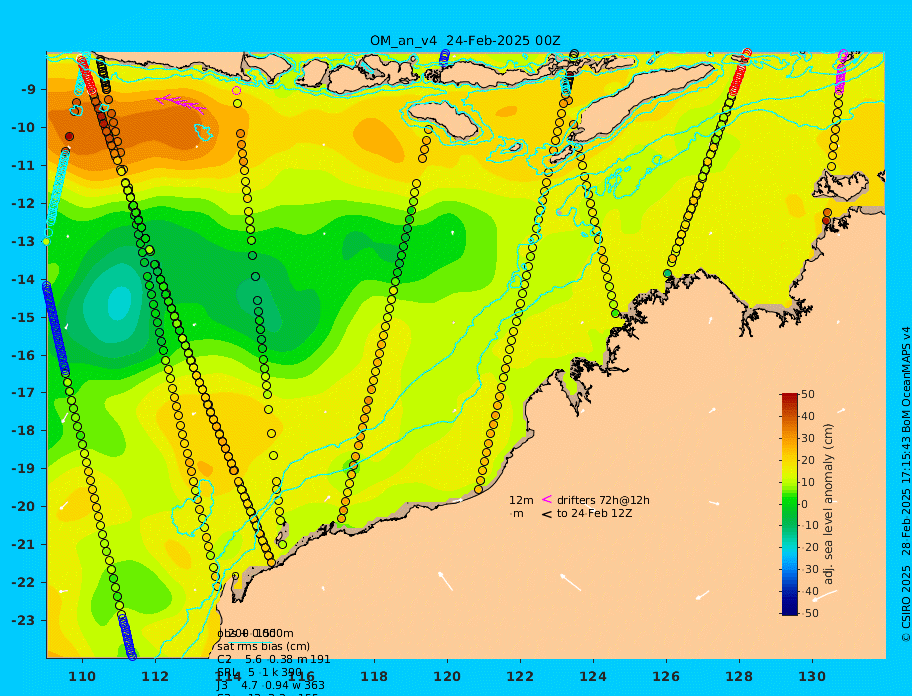Screen dimensions: 912x696
Task: Click the magenta drifter arrow legend symbol
Action: point(546,499)
